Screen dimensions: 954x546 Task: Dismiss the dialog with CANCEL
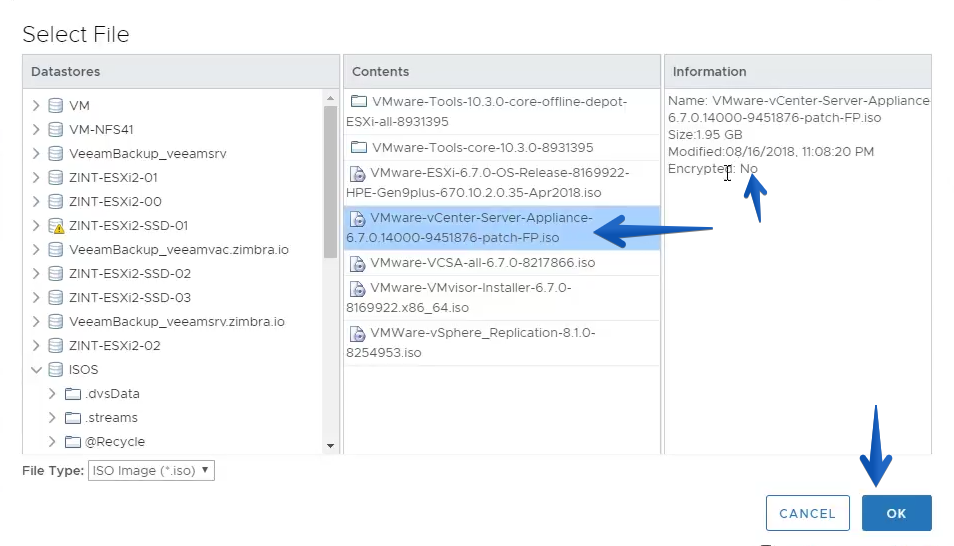(807, 513)
